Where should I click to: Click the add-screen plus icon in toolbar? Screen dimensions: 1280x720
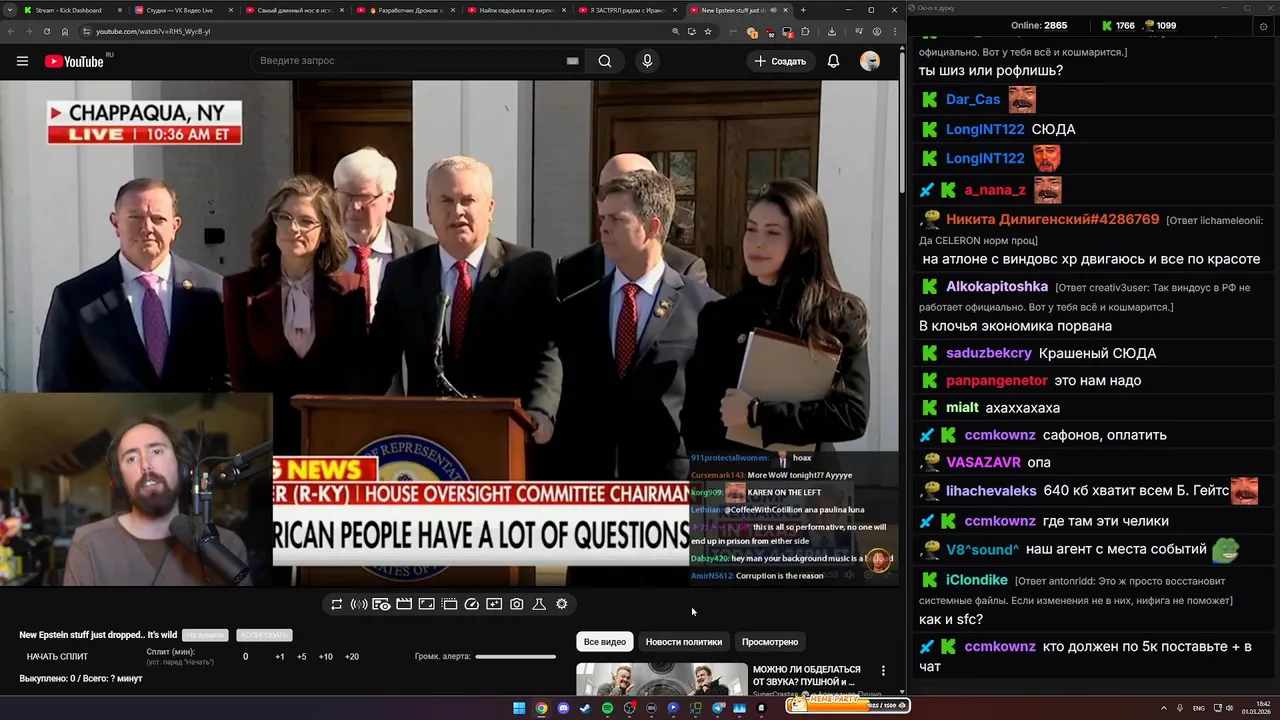coord(494,604)
